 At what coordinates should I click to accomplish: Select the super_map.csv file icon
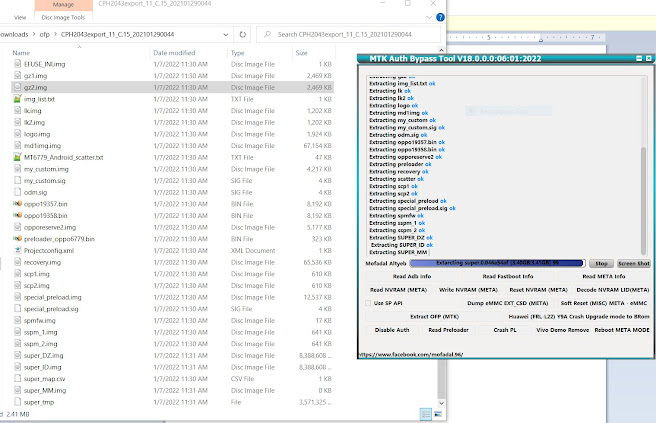[17, 379]
